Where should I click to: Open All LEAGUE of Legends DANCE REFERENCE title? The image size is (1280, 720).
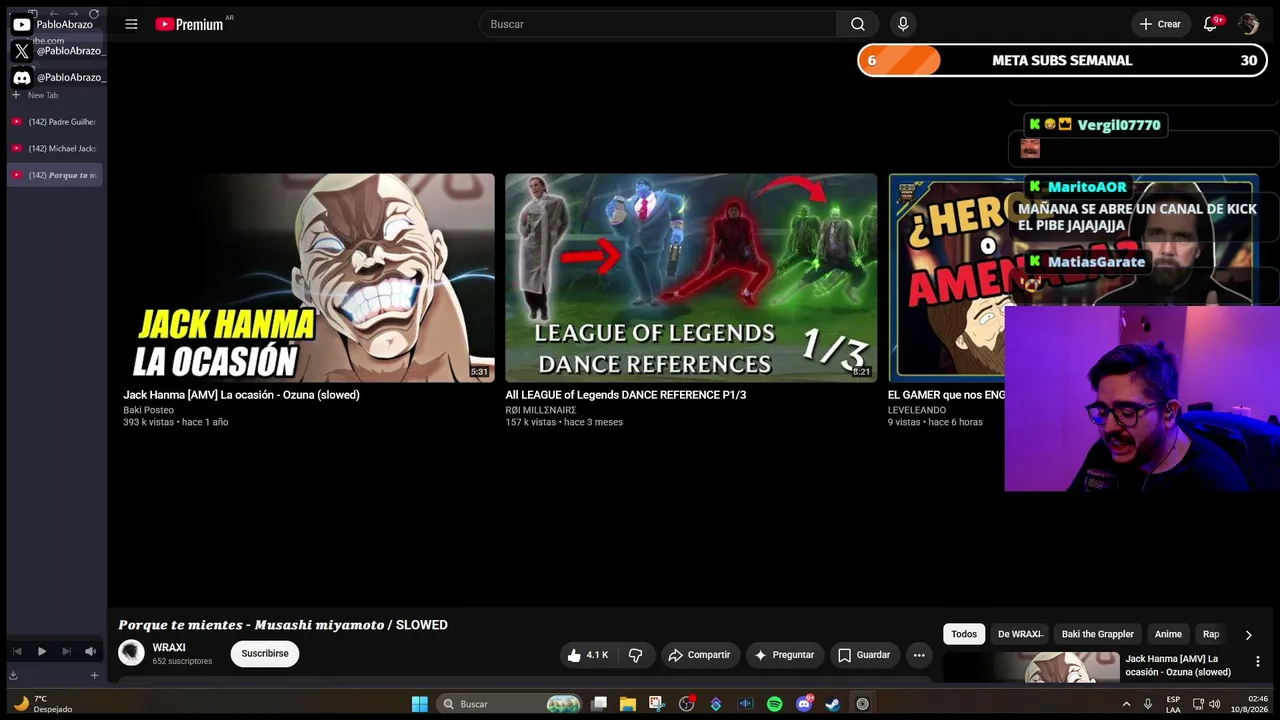point(625,395)
